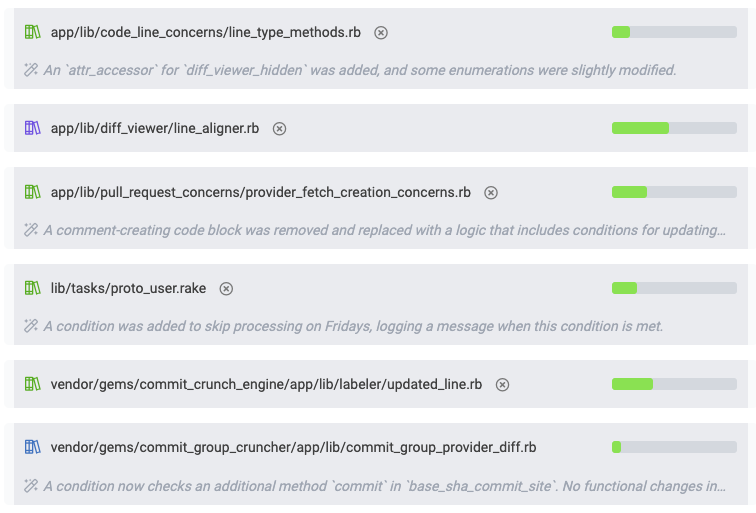The image size is (756, 513).
Task: Click the progress bar for line_aligner.rb
Action: (x=674, y=128)
